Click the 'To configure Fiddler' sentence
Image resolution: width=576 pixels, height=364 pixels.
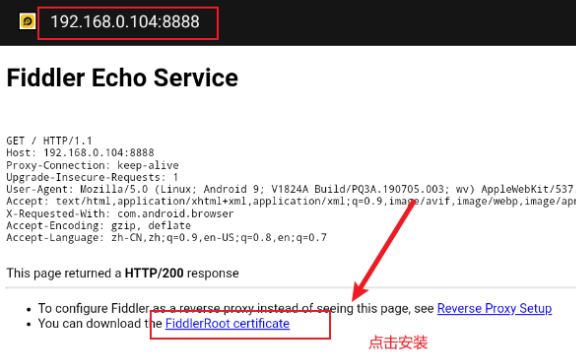click(236, 309)
